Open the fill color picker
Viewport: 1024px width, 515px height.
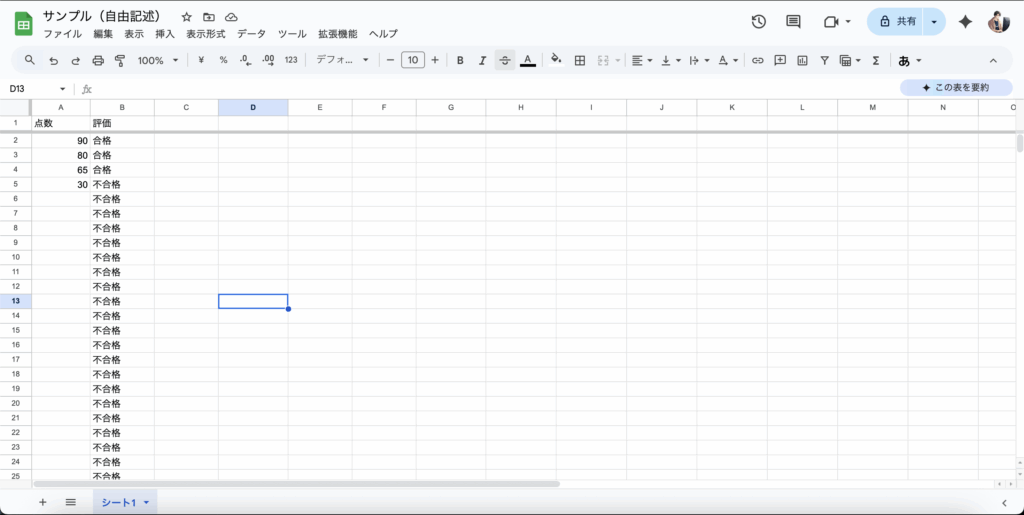(556, 60)
